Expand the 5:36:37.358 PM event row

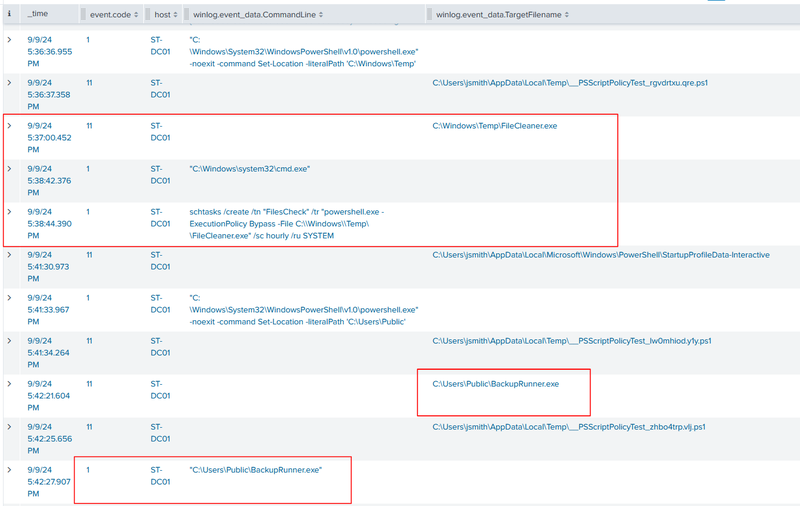point(9,82)
